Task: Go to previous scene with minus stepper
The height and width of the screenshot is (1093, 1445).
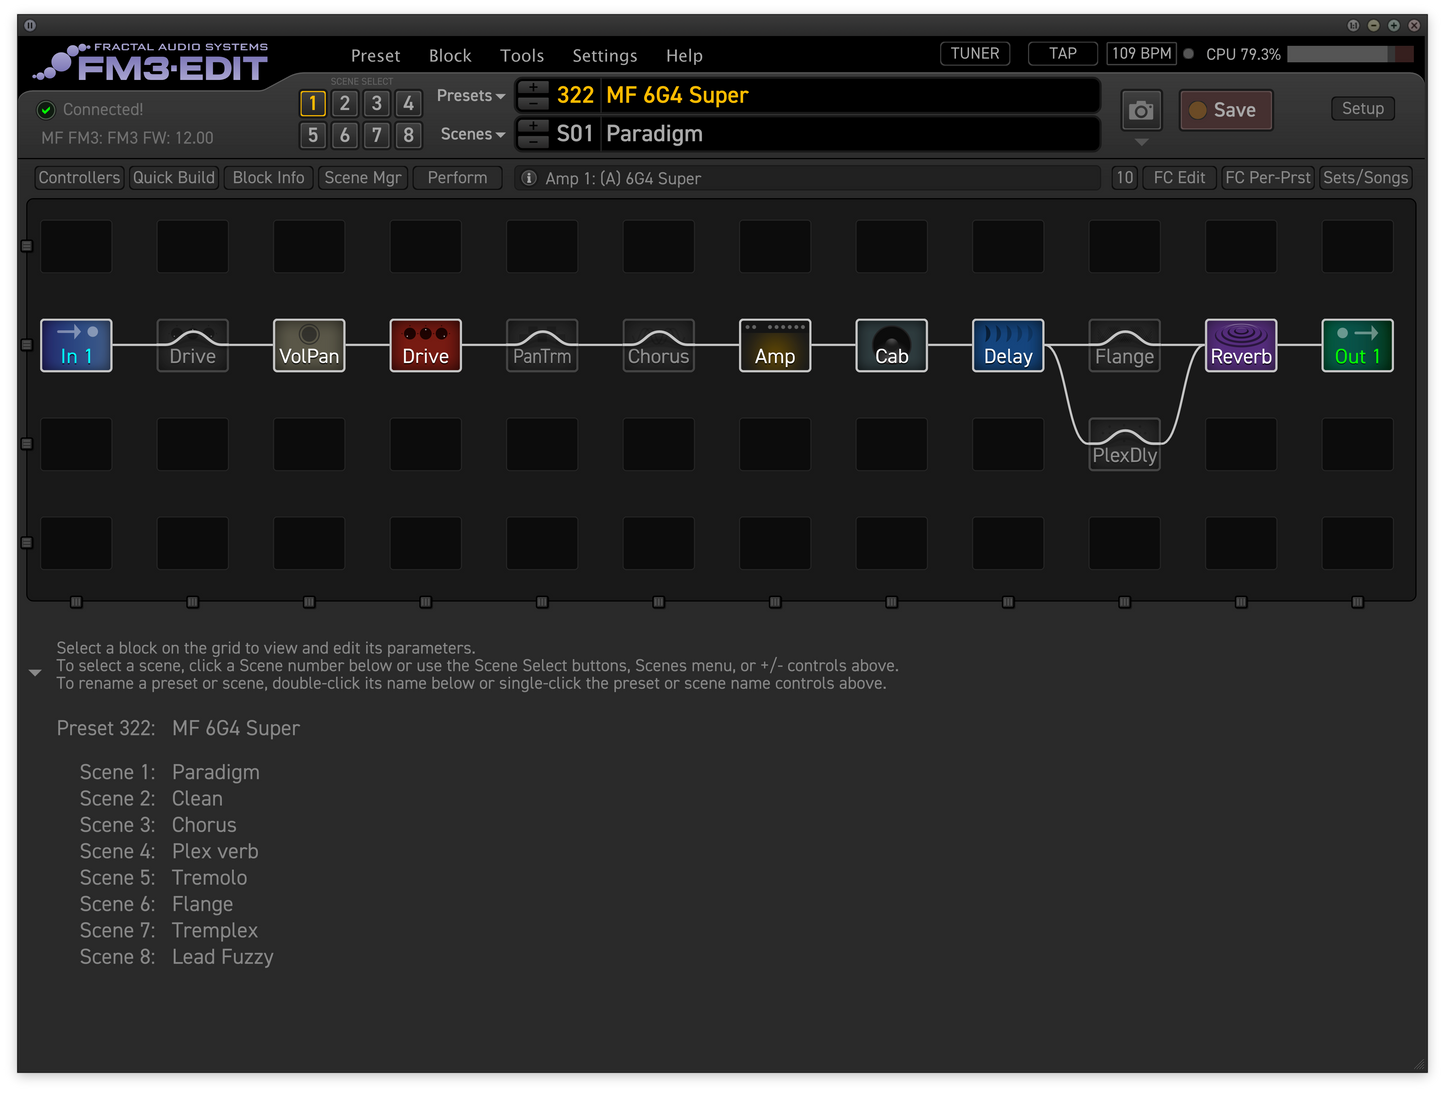Action: (x=533, y=142)
